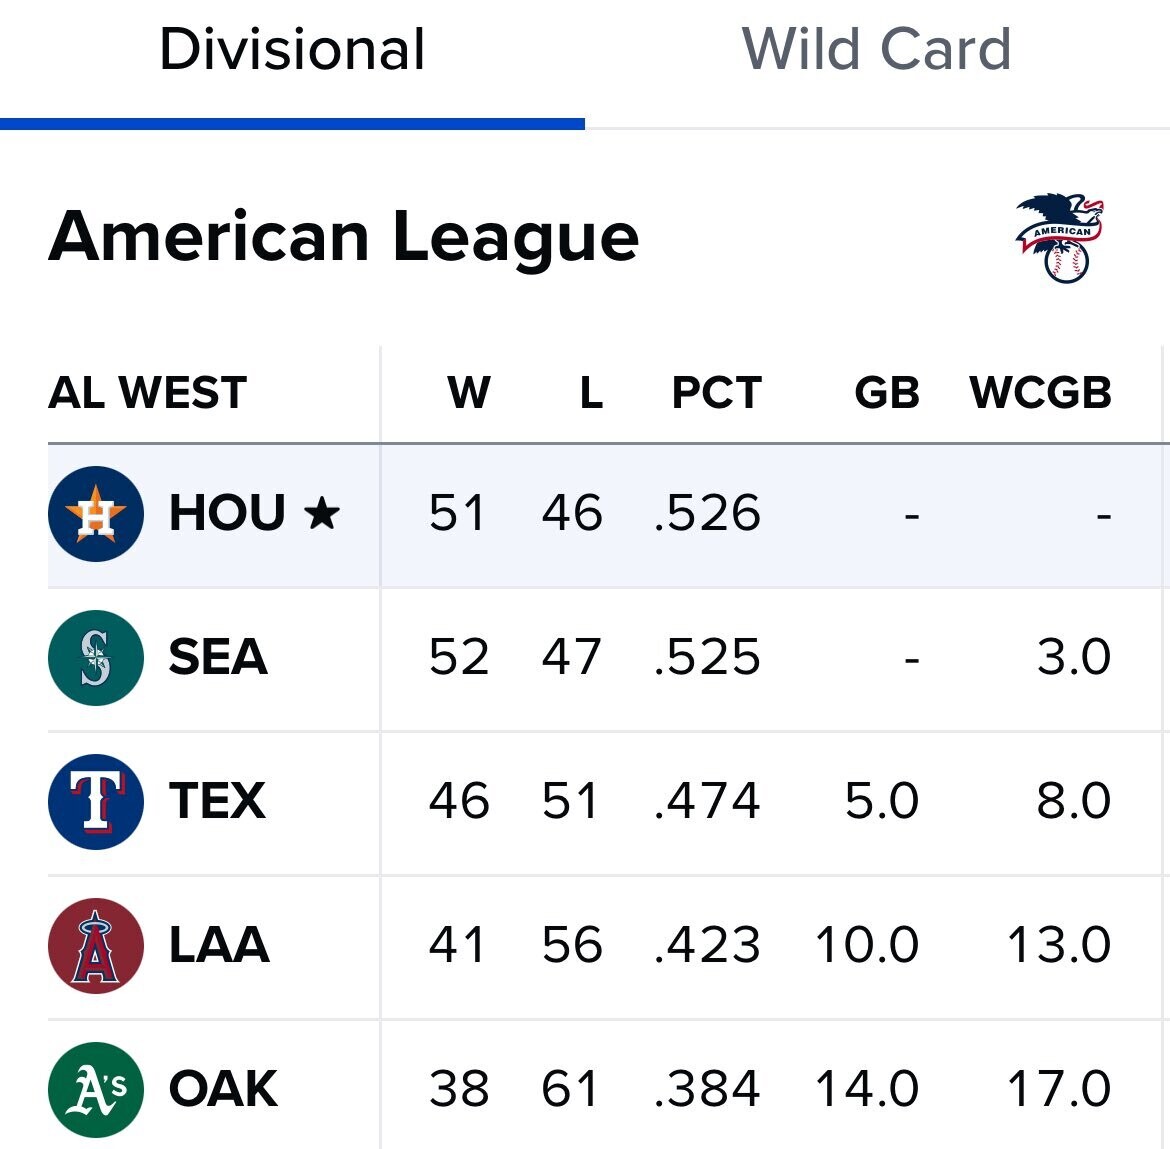Screen dimensions: 1170x1149
Task: Click the American League eagle logo
Action: (x=1061, y=238)
